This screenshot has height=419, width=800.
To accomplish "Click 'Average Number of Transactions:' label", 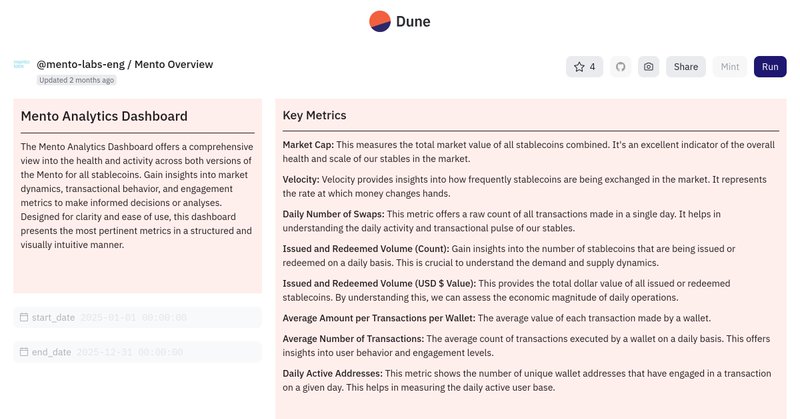I will point(353,339).
